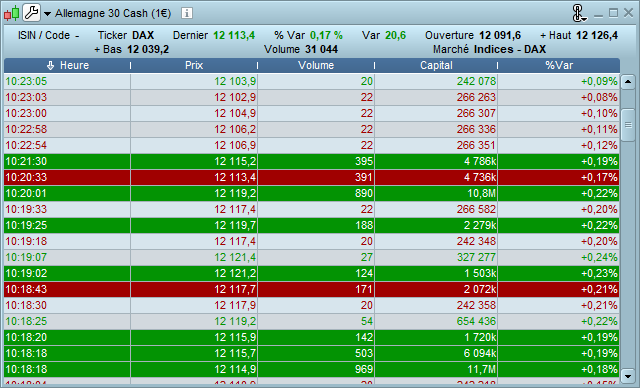Screen dimensions: 640x388
Task: Click the Var value 20,6
Action: pyautogui.click(x=396, y=35)
